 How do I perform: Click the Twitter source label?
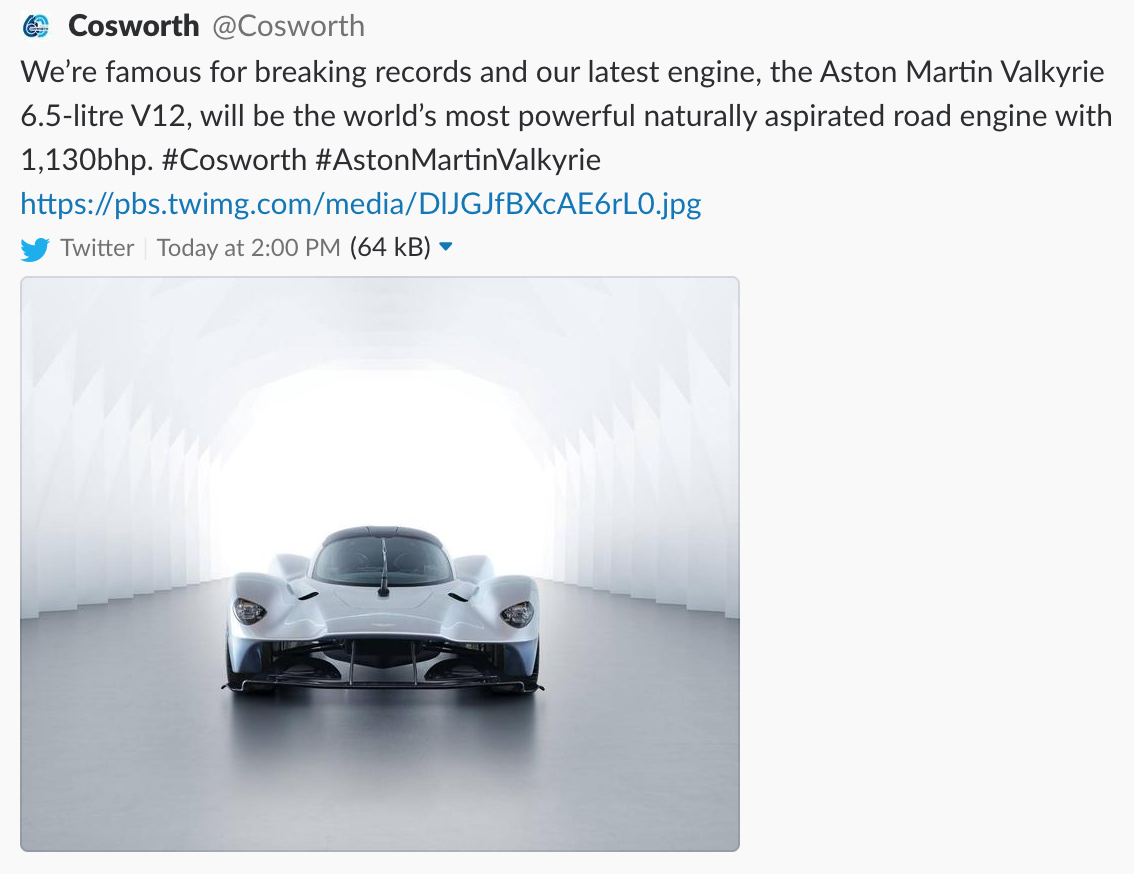tap(97, 248)
